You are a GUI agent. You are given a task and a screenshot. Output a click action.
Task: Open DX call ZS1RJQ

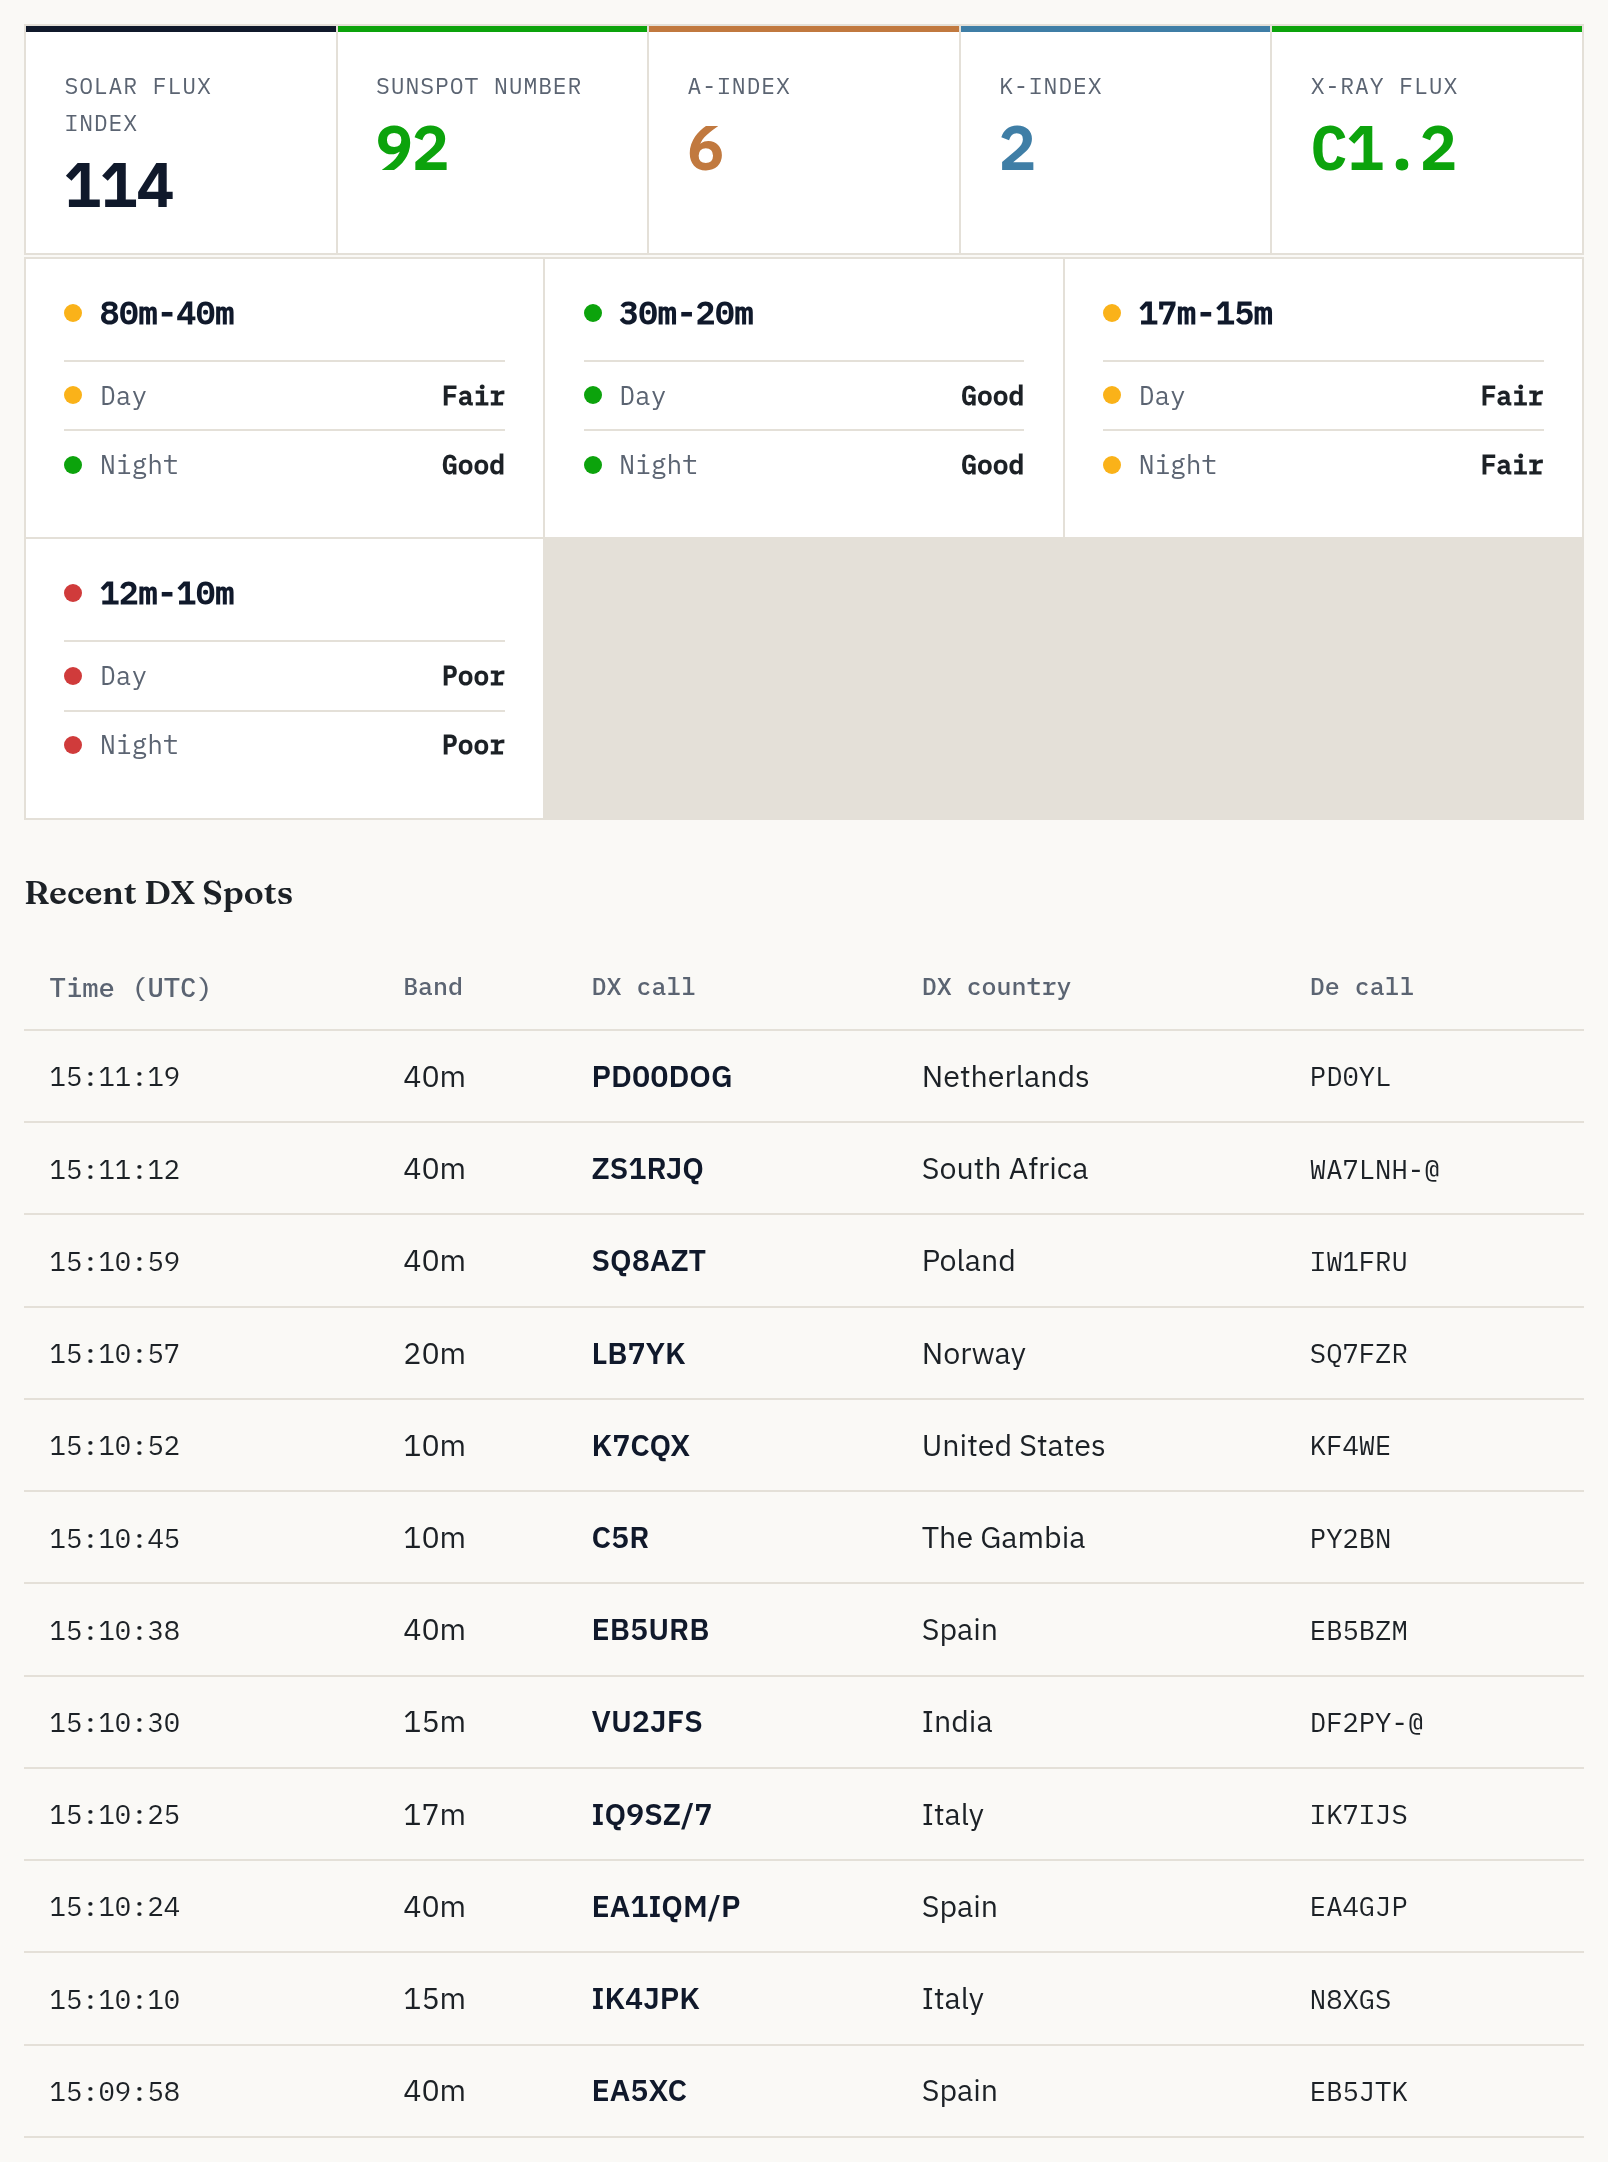(647, 1169)
